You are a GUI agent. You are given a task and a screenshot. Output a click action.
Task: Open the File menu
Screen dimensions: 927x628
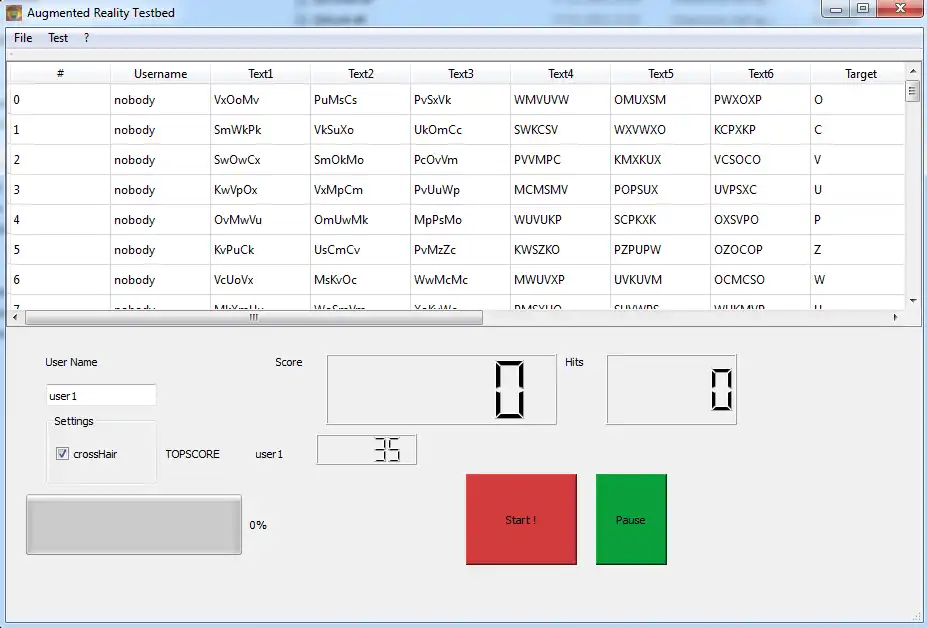(x=23, y=38)
